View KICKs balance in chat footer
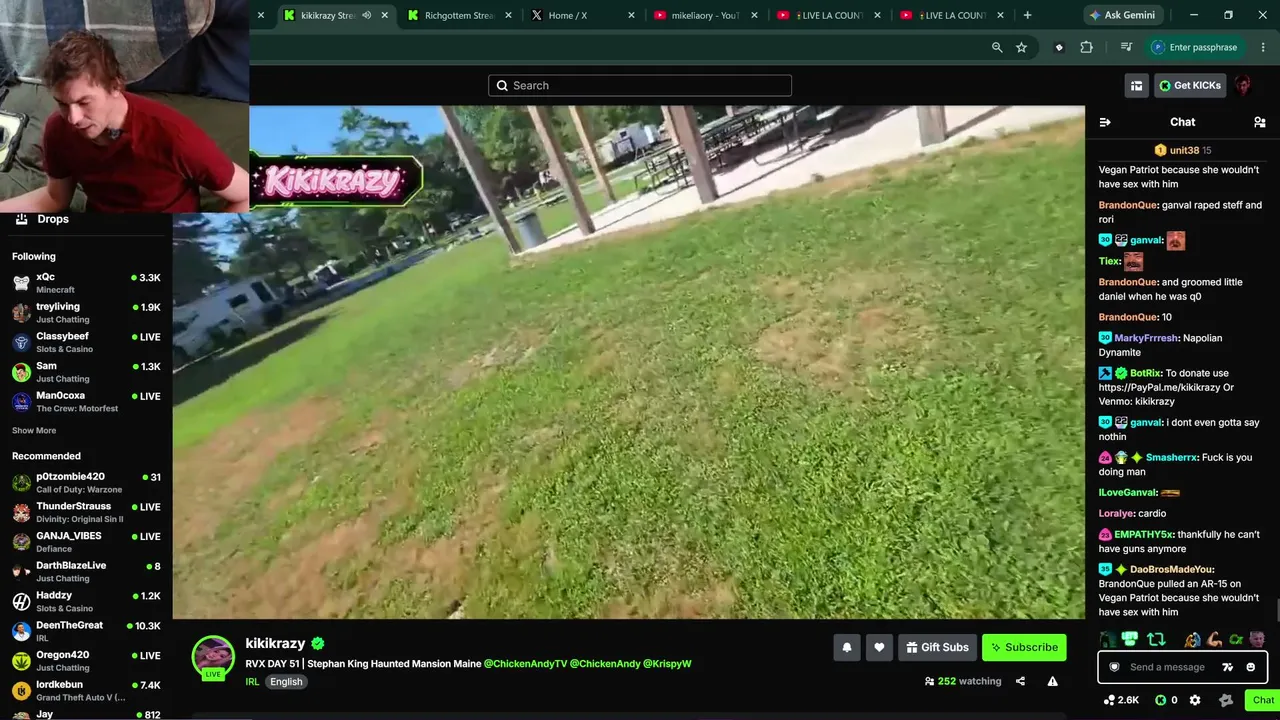This screenshot has height=720, width=1280. point(1166,700)
